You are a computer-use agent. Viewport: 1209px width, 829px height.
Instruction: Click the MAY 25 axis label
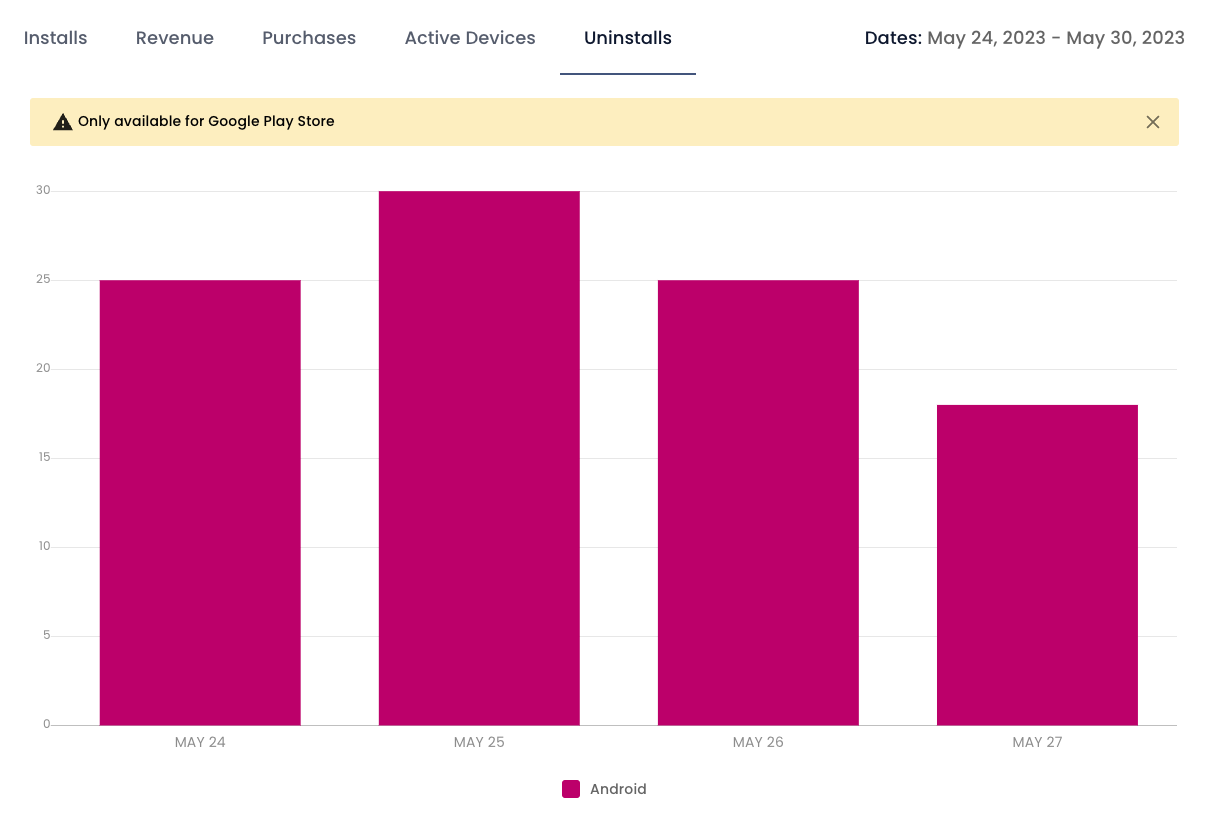pyautogui.click(x=479, y=742)
